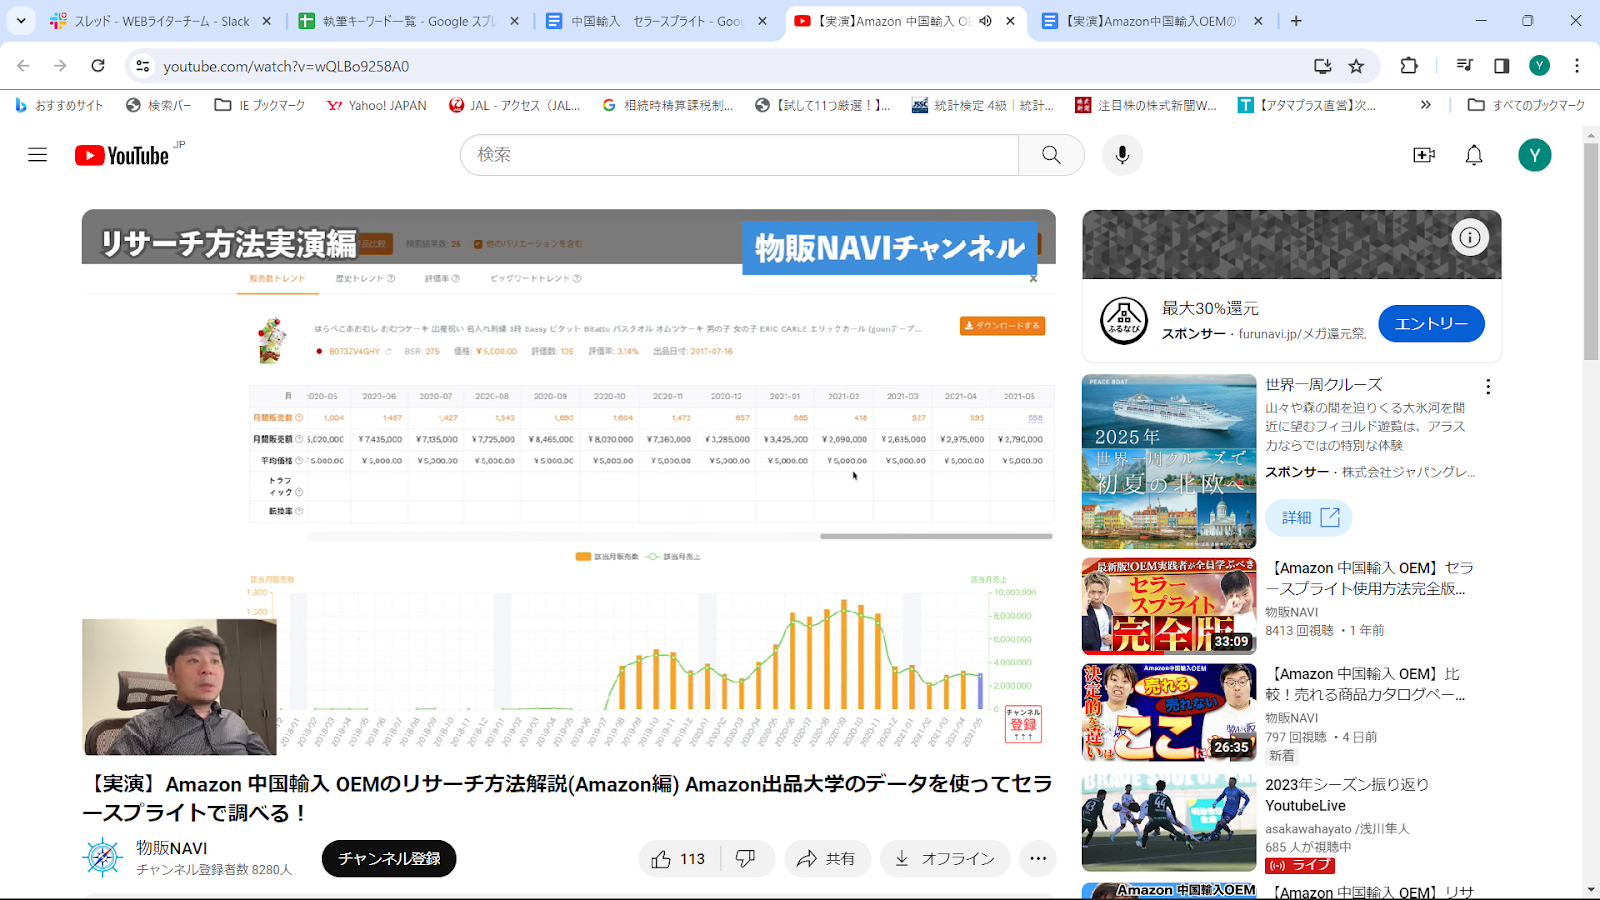Click チャンネル登録 subscribe button
The height and width of the screenshot is (900, 1600).
coord(389,859)
